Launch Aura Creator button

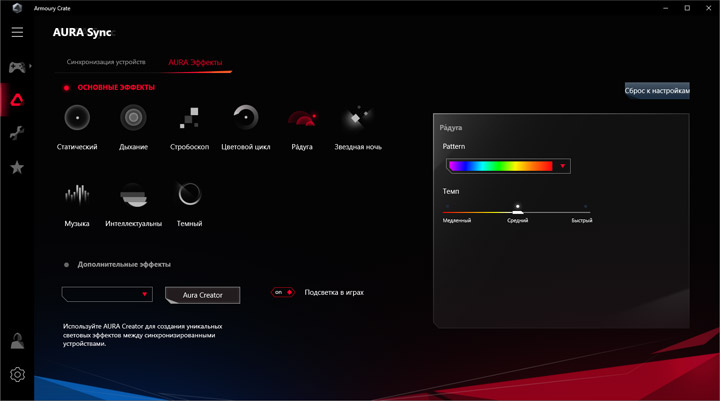(202, 295)
